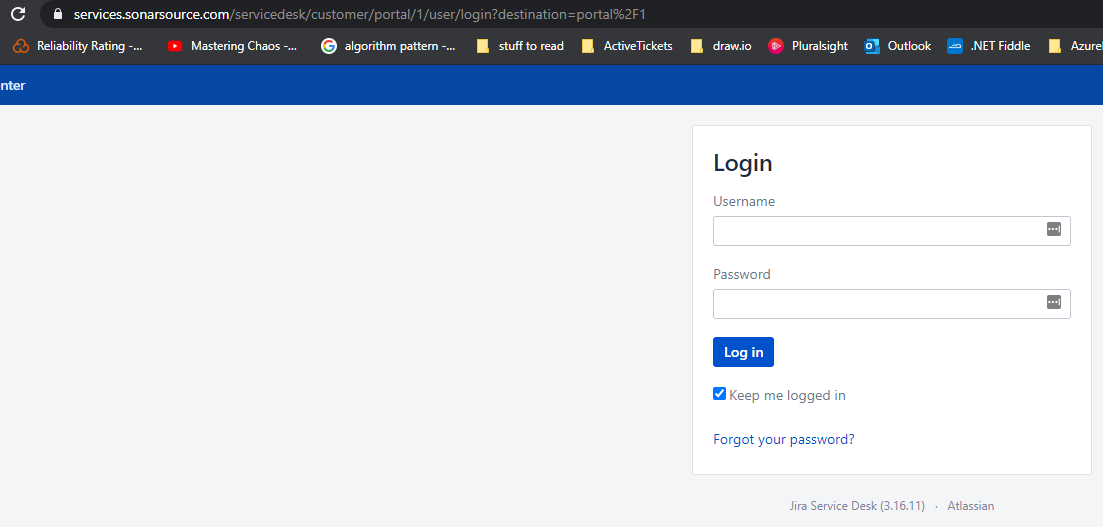
Task: Uncheck Keep me logged in checkbox
Action: [x=719, y=394]
